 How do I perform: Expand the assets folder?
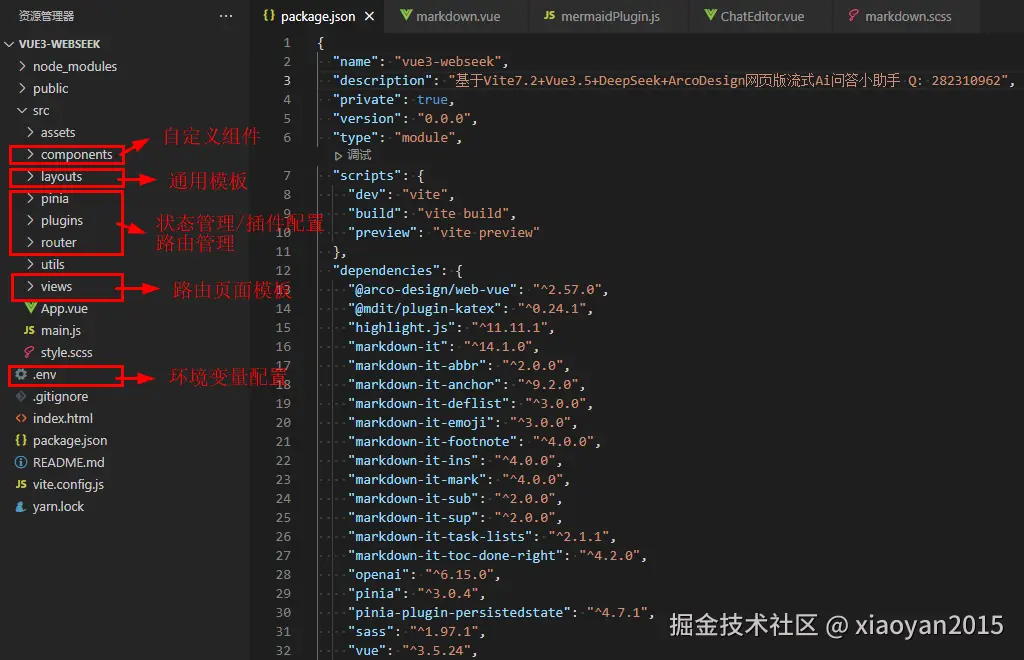(x=30, y=132)
